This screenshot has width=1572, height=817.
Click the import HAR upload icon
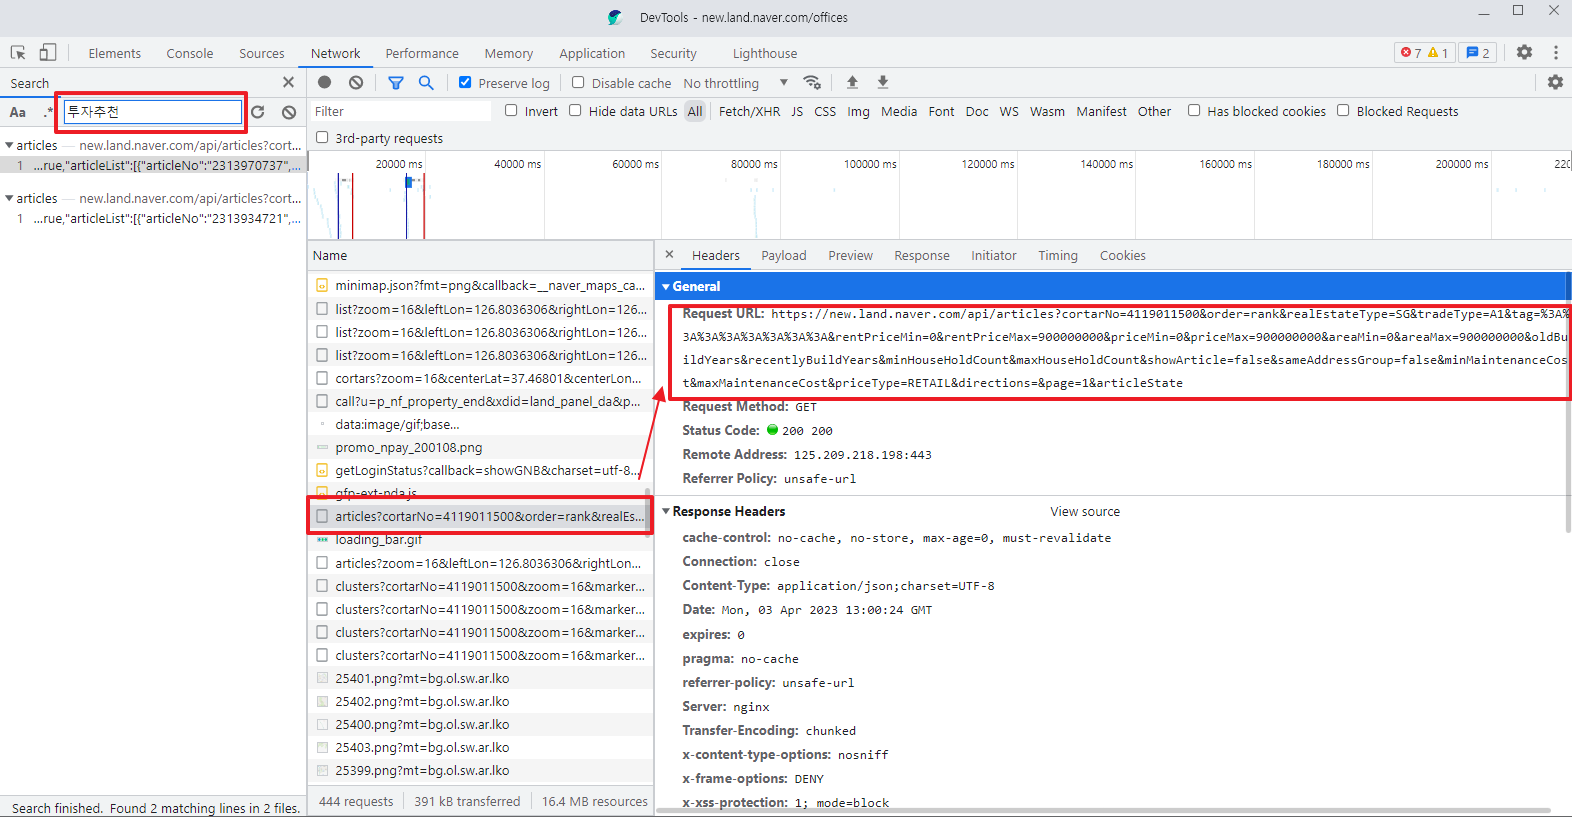[x=852, y=83]
